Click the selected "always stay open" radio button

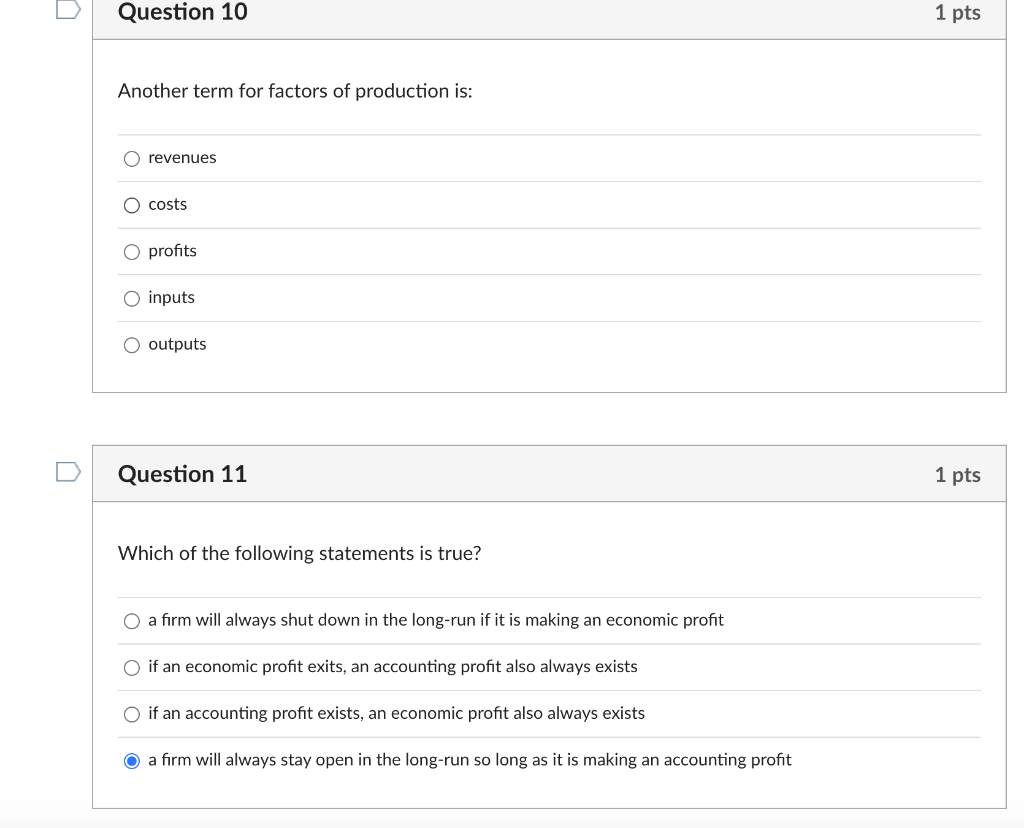click(132, 761)
